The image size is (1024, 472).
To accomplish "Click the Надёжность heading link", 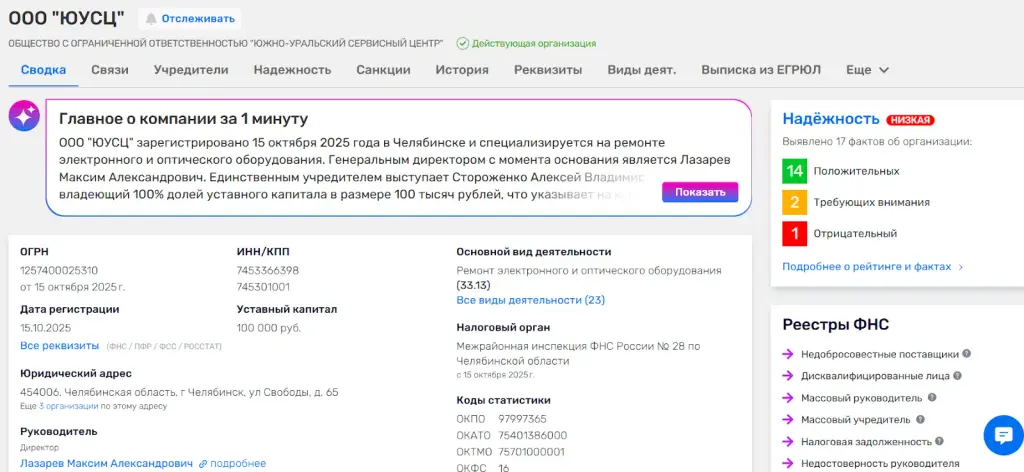I will (x=831, y=119).
